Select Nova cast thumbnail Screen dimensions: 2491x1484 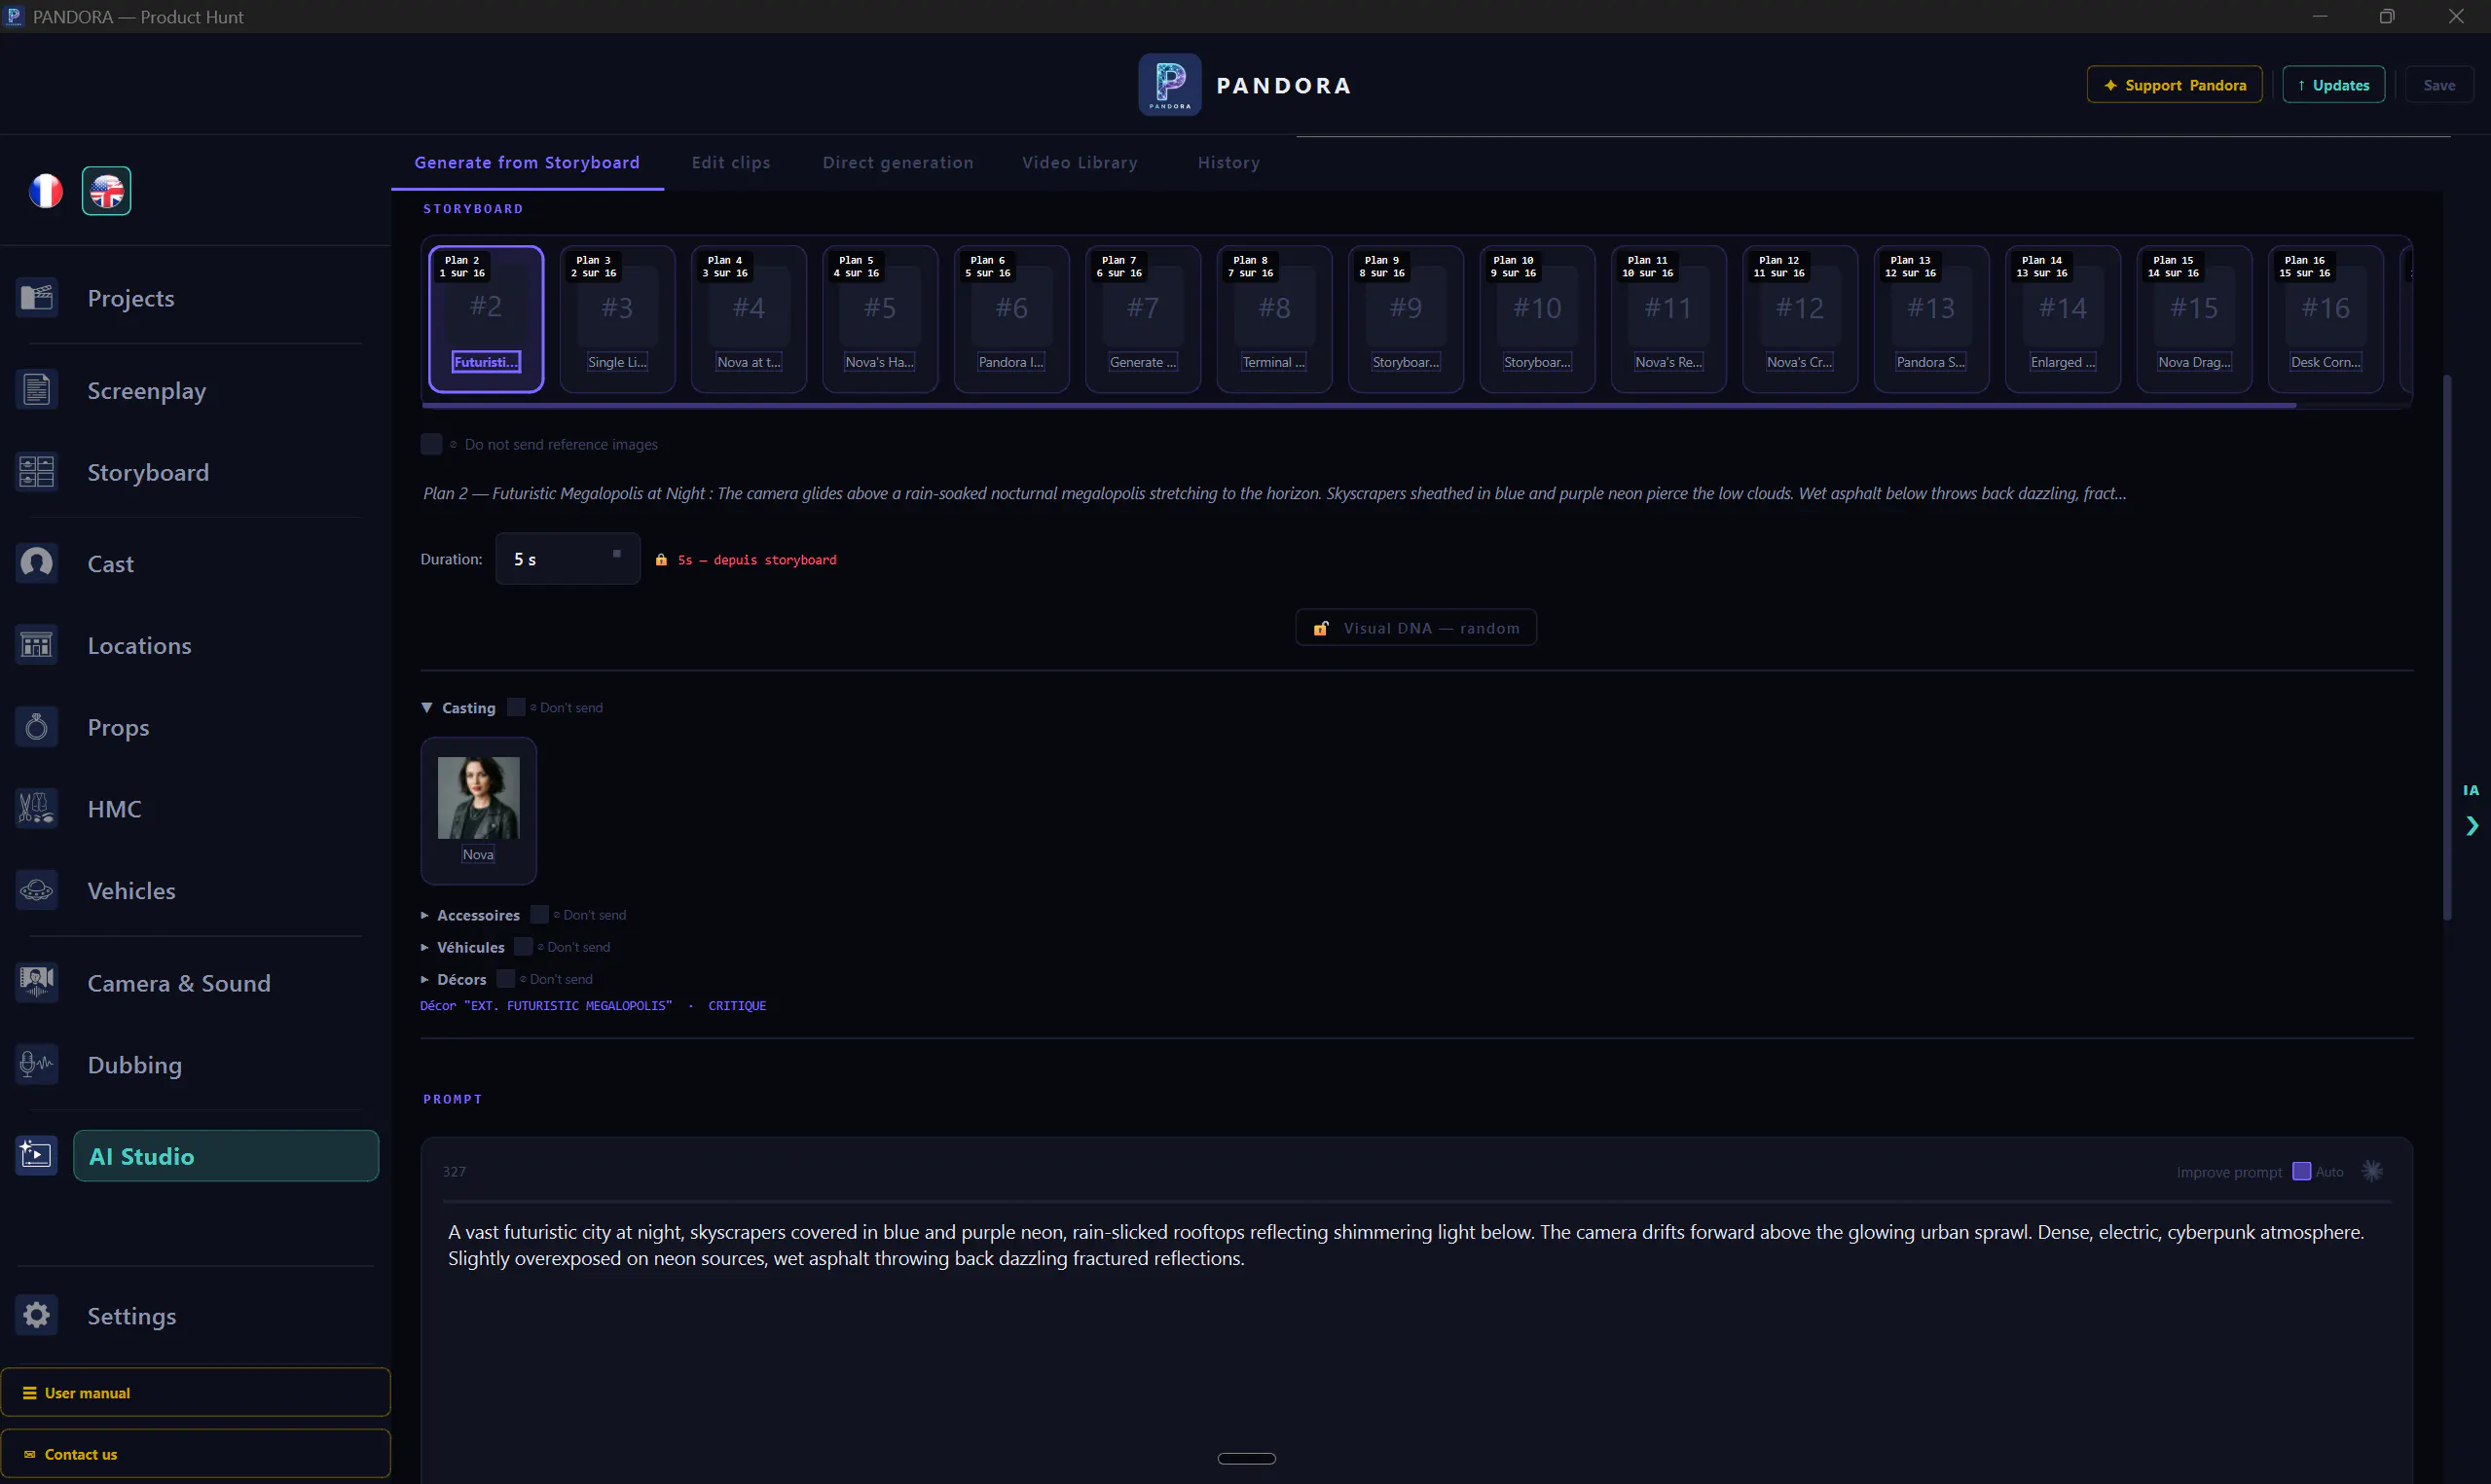pos(479,810)
